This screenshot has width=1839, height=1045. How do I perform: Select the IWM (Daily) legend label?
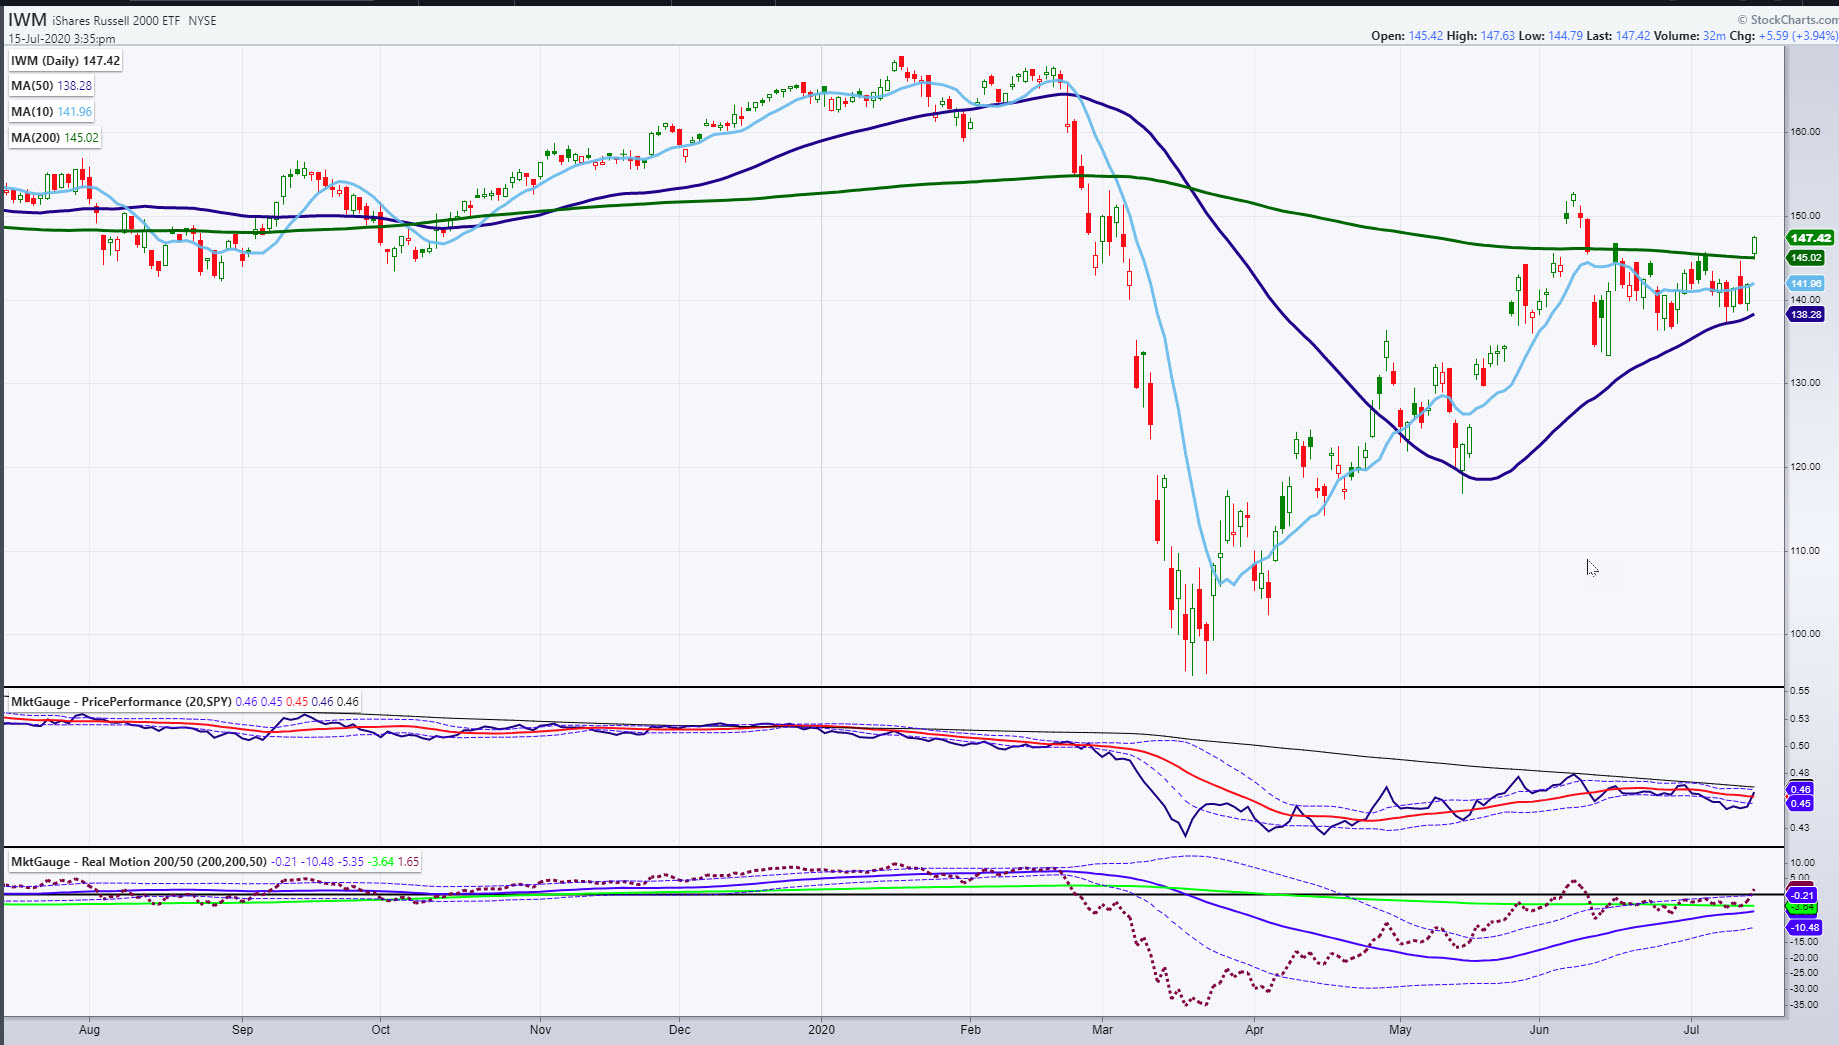(65, 61)
